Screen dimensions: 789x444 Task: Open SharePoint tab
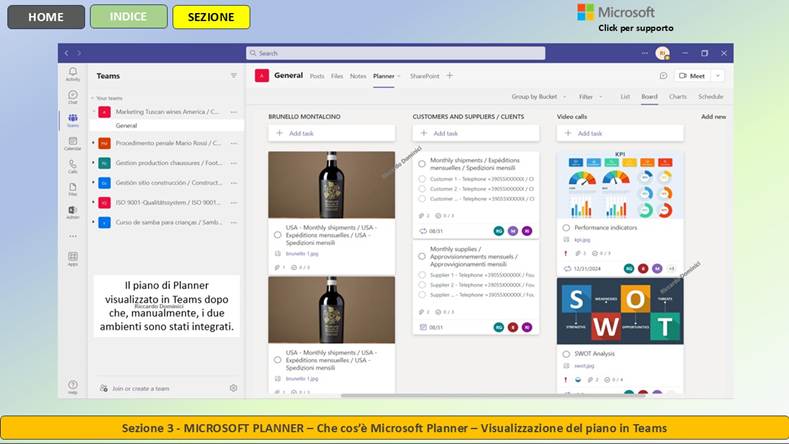(x=424, y=76)
